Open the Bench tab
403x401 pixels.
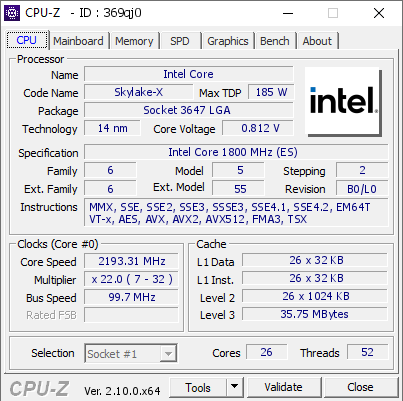[x=275, y=41]
